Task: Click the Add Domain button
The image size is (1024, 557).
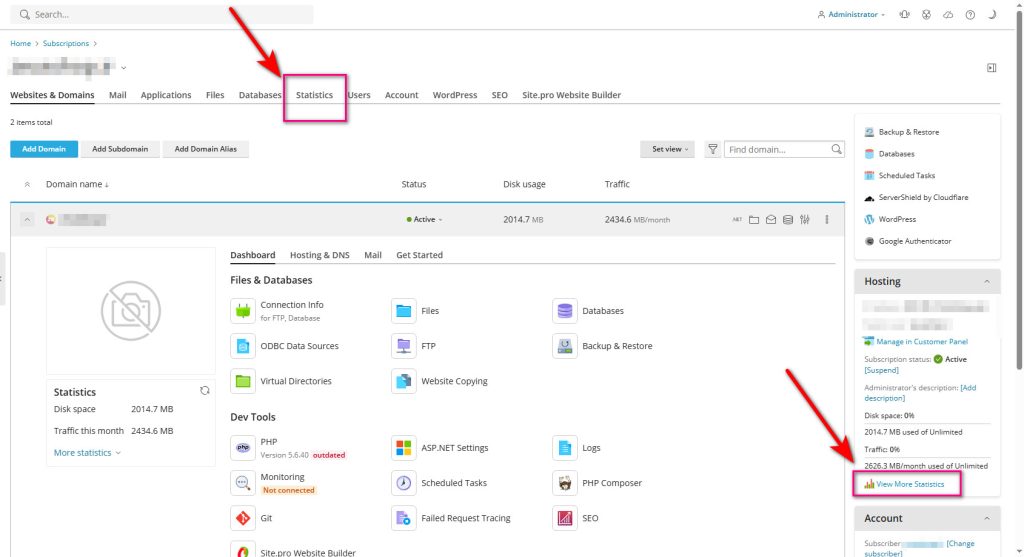Action: tap(44, 149)
